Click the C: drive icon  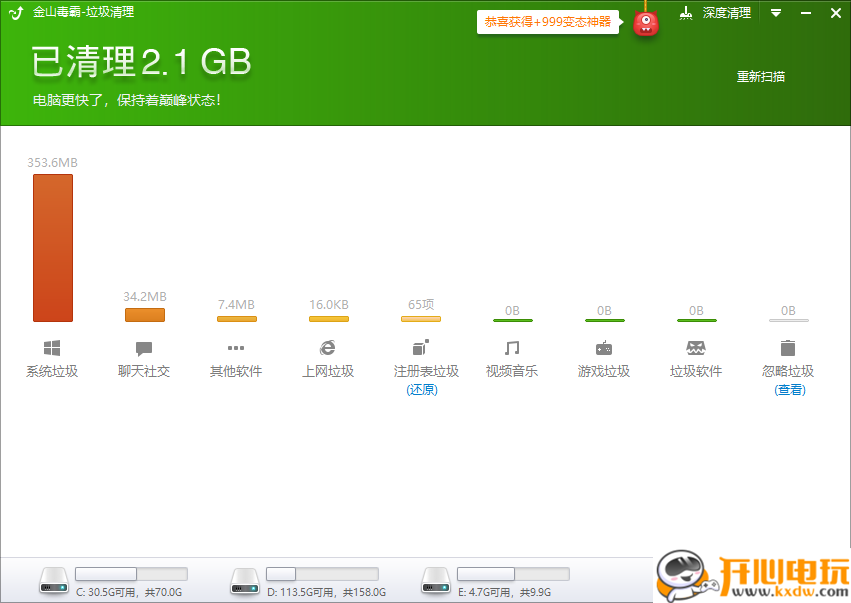tap(53, 580)
